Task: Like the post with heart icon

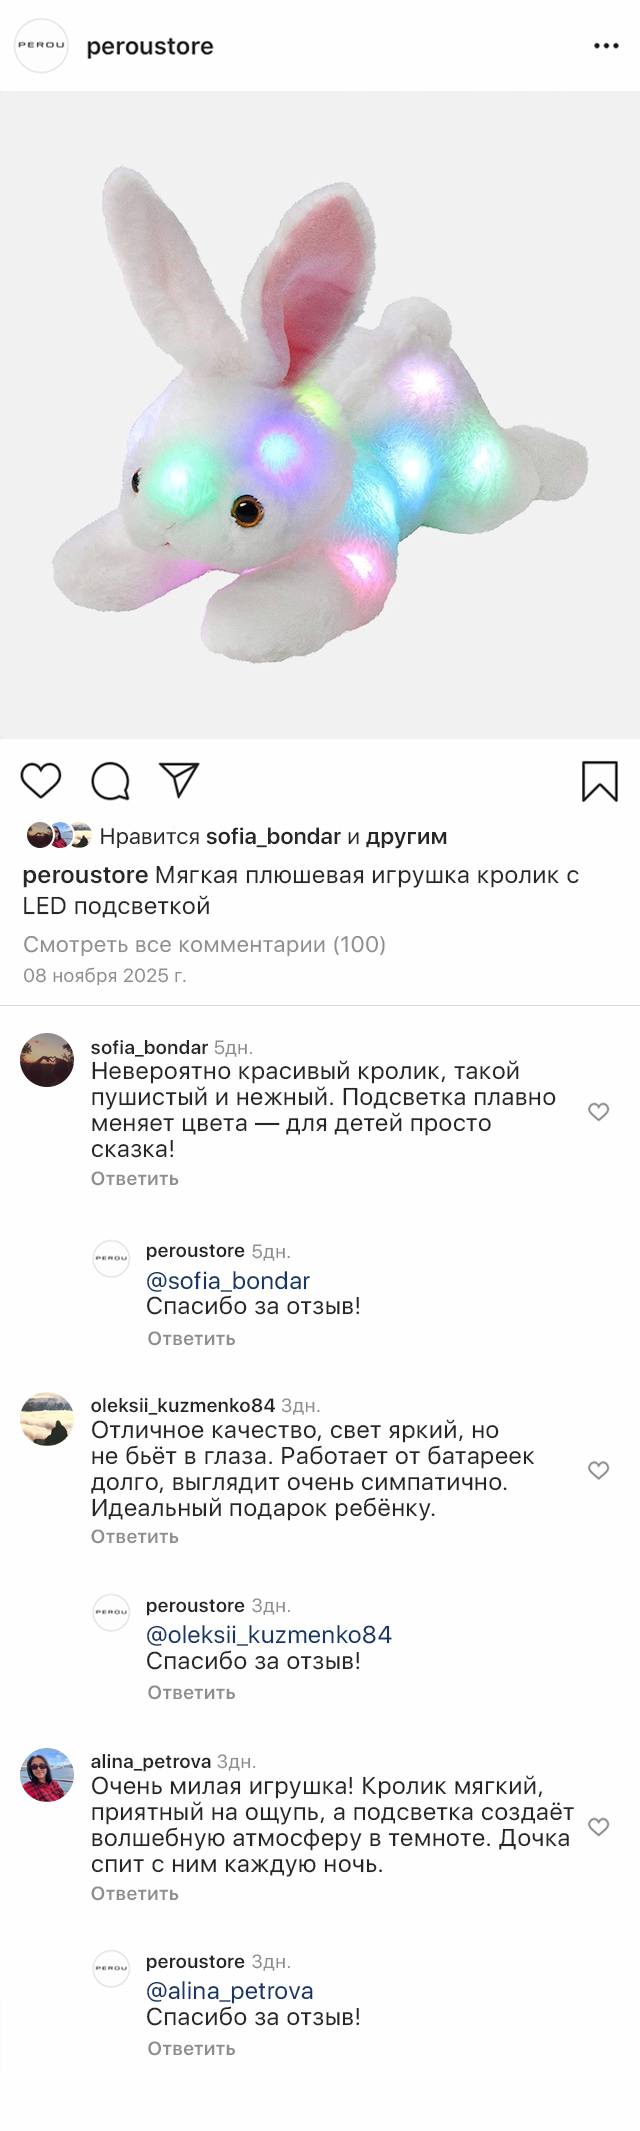Action: (41, 780)
